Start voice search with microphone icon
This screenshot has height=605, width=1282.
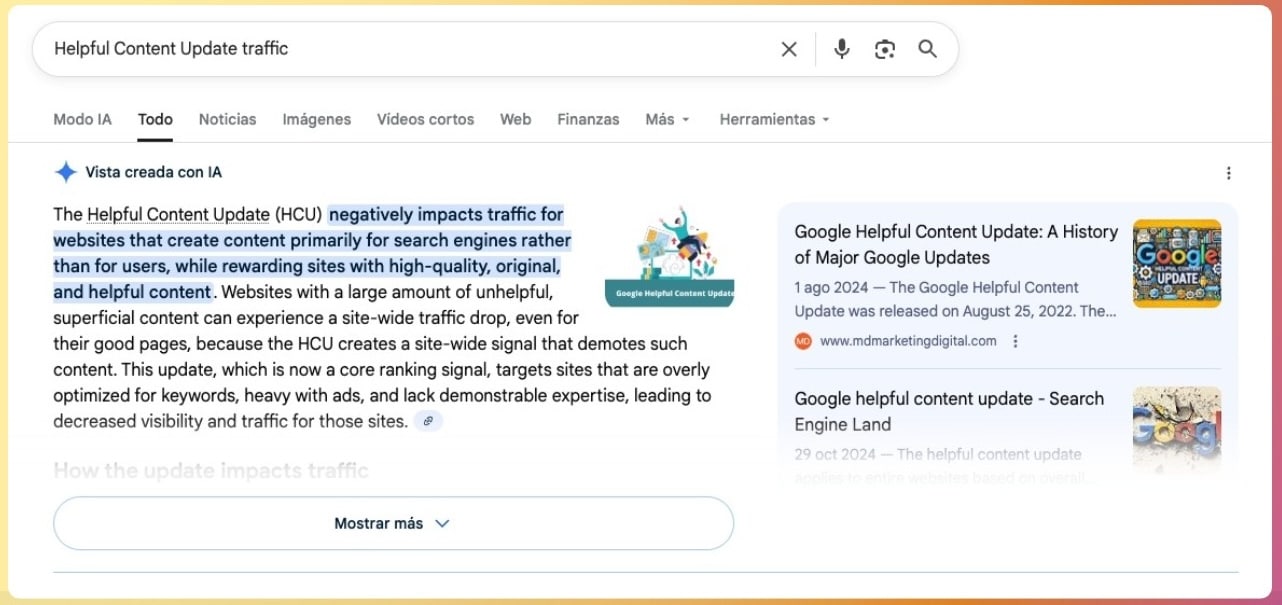pos(841,49)
